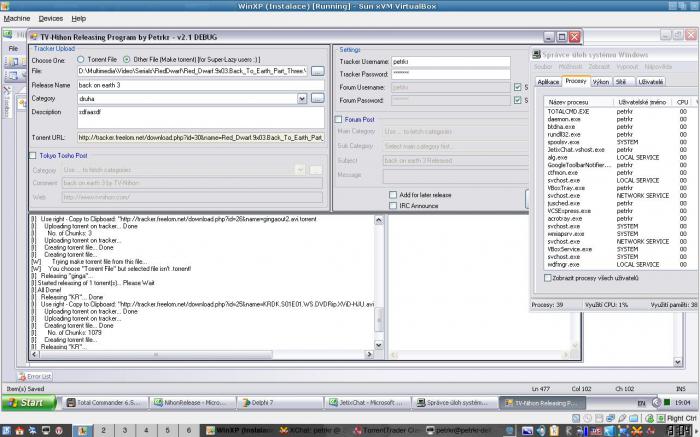This screenshot has width=700, height=437.
Task: Click the Error List tab in IDE
Action: [x=35, y=376]
